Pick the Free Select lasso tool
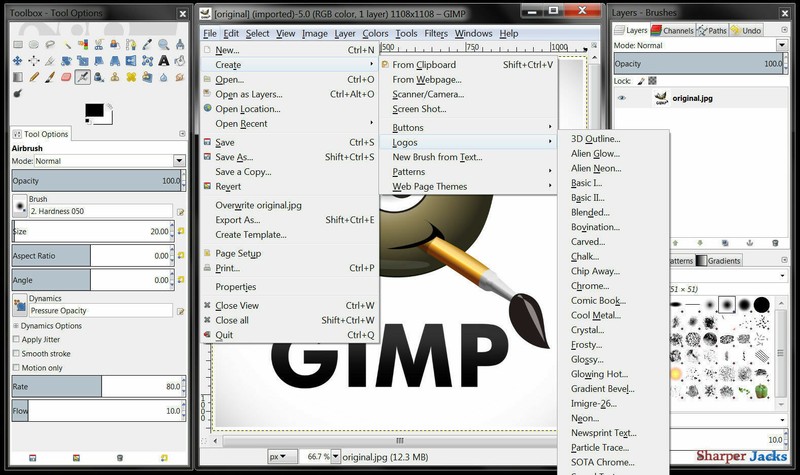This screenshot has height=475, width=800. (x=50, y=44)
